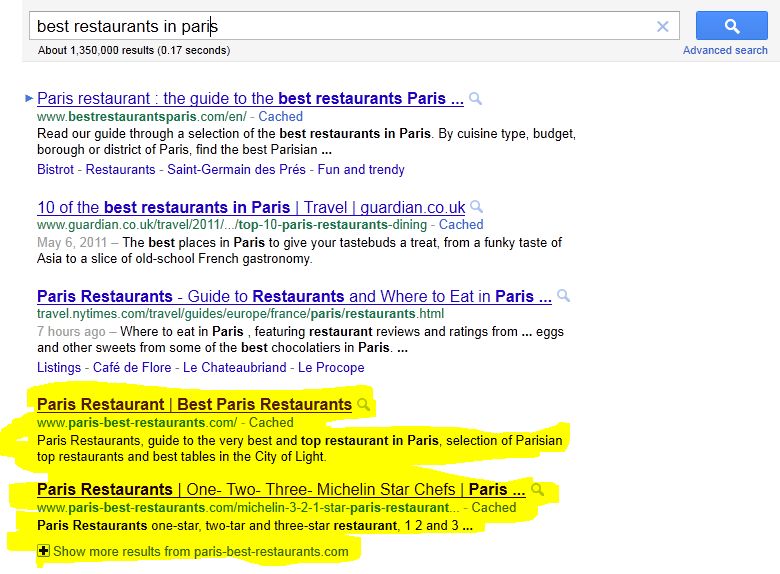Screen dimensions: 780x574
Task: Open the Le Procope sitelink
Action: (331, 368)
